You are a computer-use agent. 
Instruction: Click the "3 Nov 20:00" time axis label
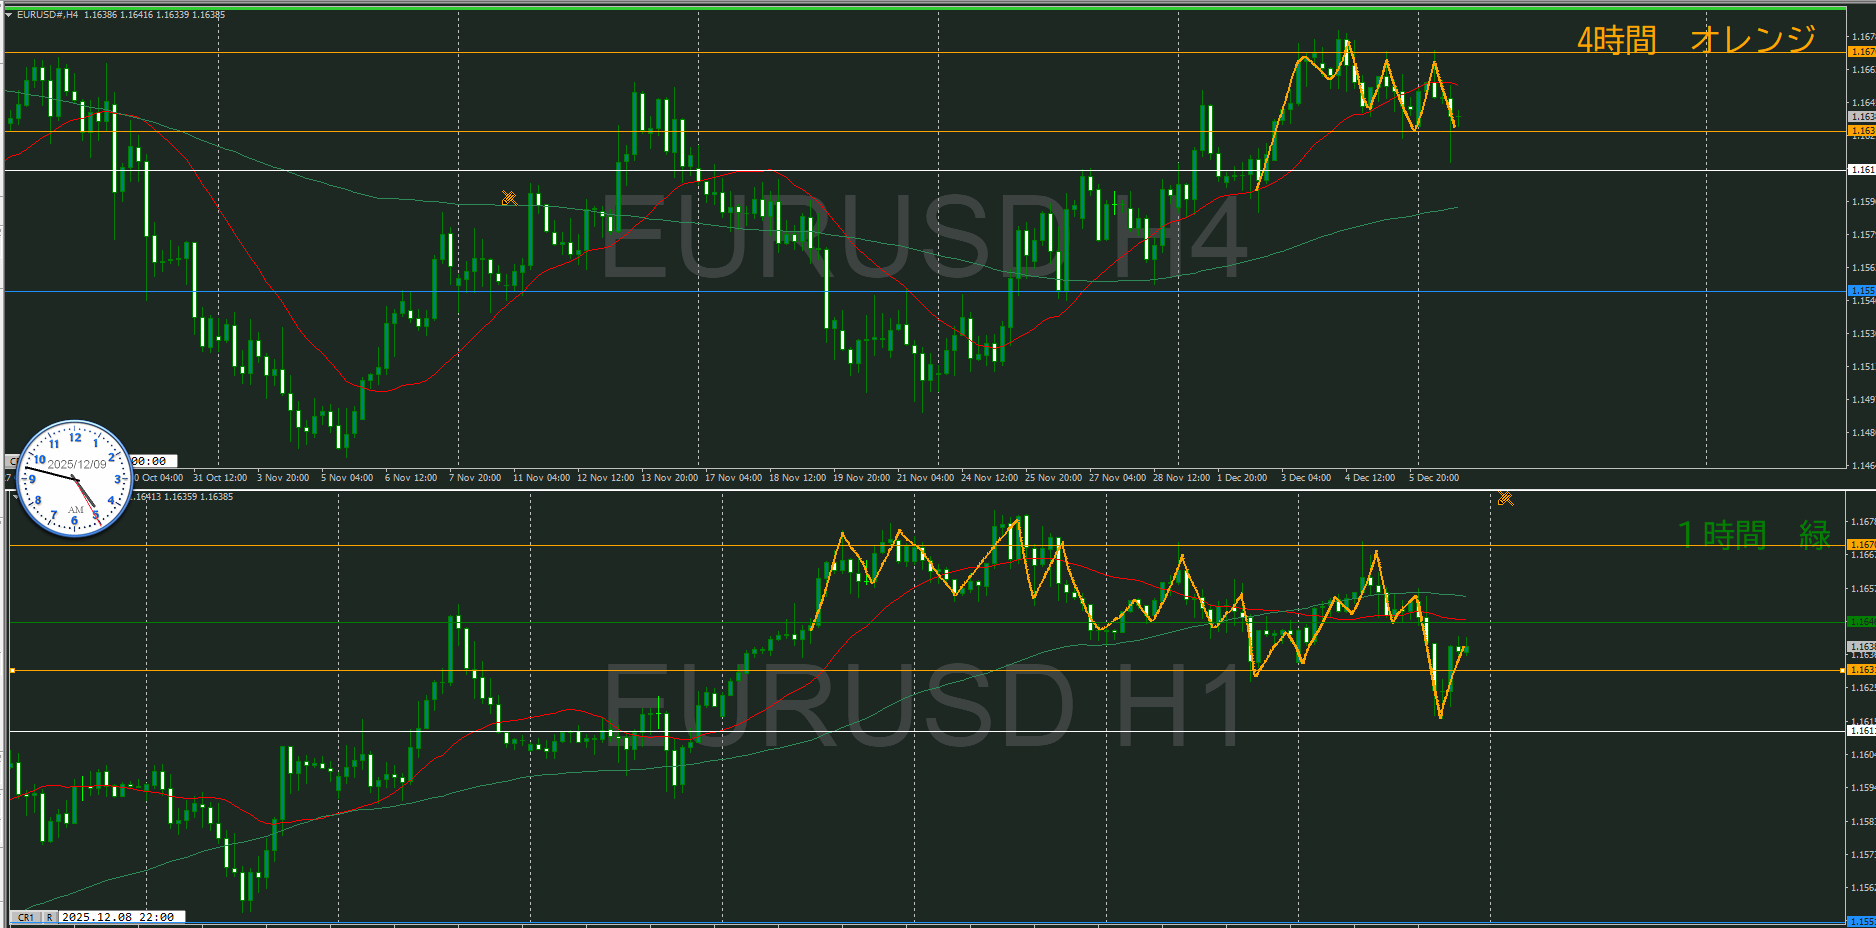coord(283,478)
